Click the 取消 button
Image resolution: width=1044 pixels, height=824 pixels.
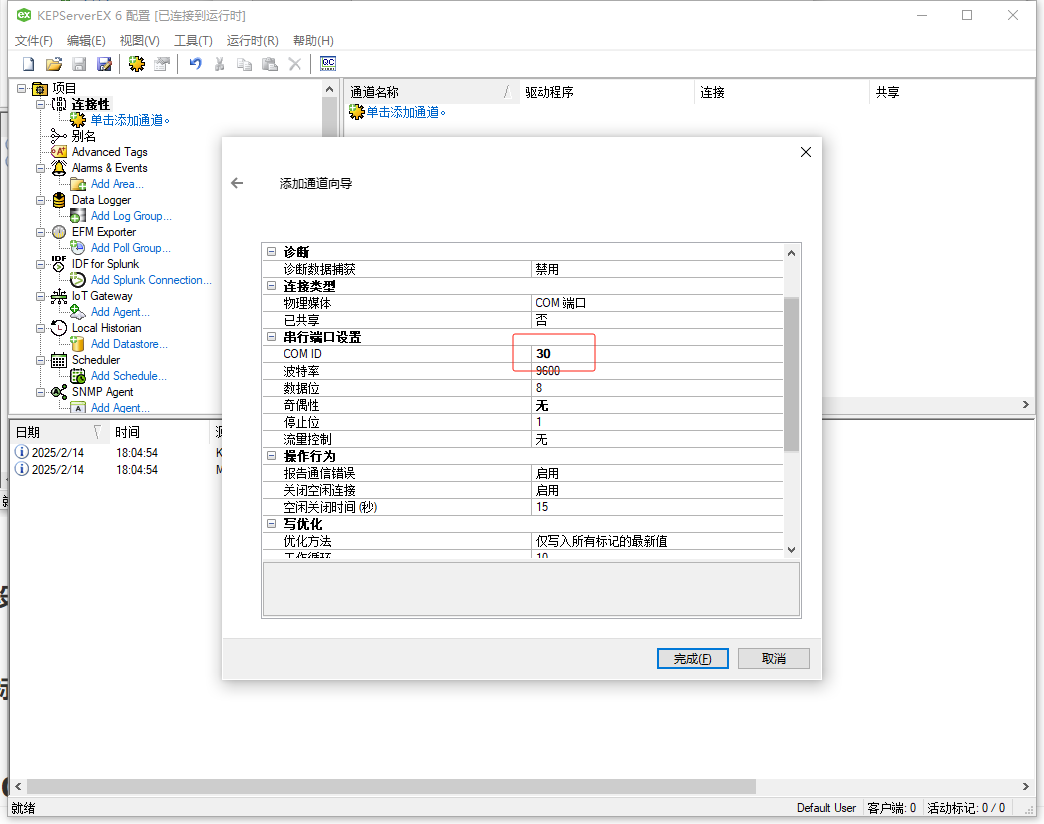[x=774, y=658]
